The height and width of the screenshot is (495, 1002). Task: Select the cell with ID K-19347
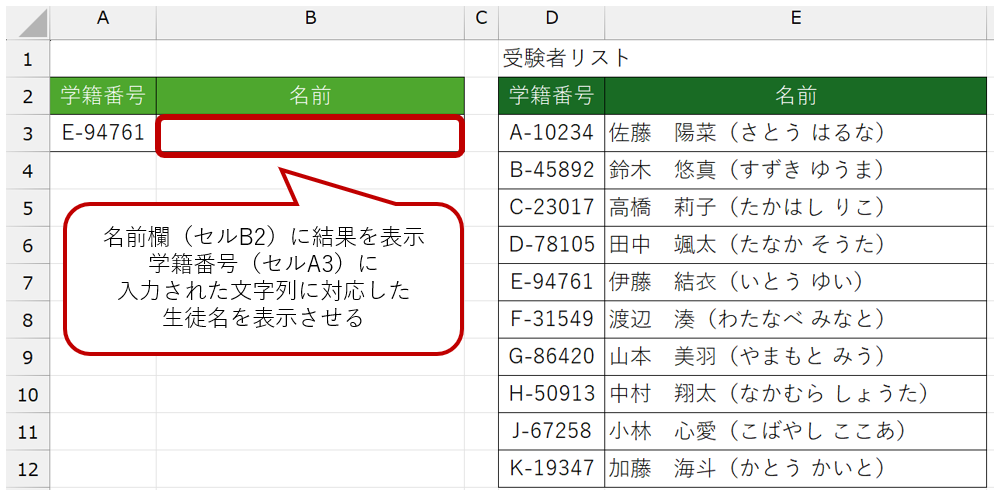(551, 468)
